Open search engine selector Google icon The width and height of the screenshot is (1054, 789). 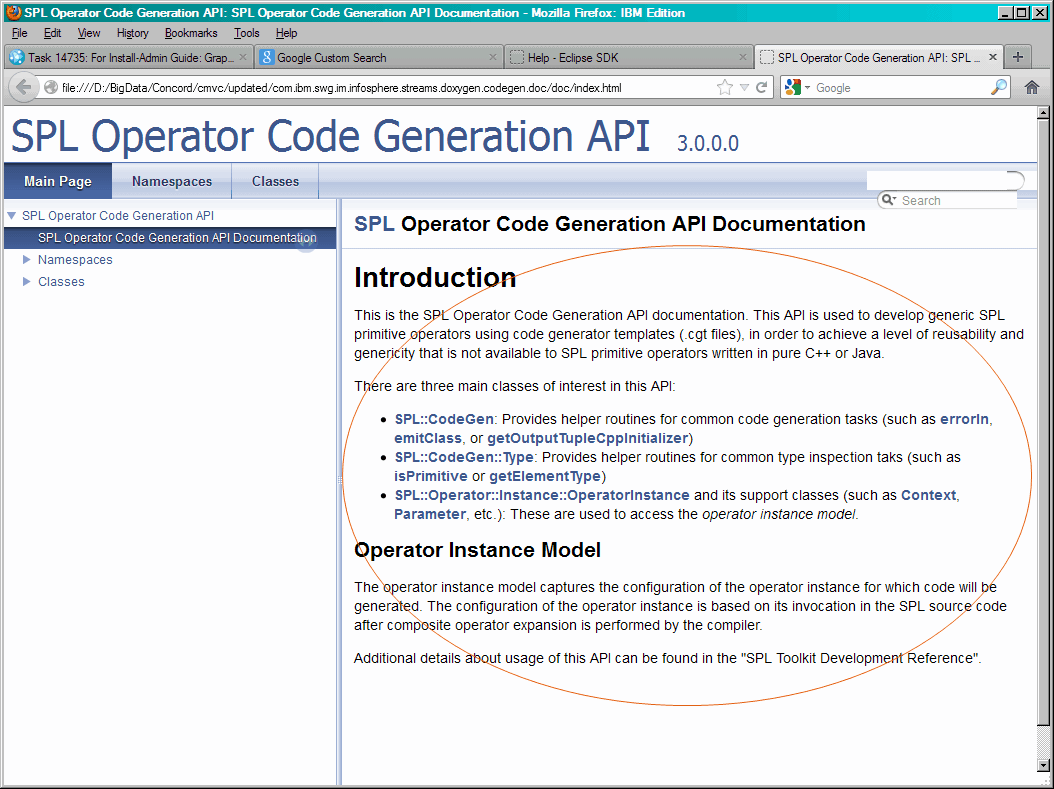point(793,87)
